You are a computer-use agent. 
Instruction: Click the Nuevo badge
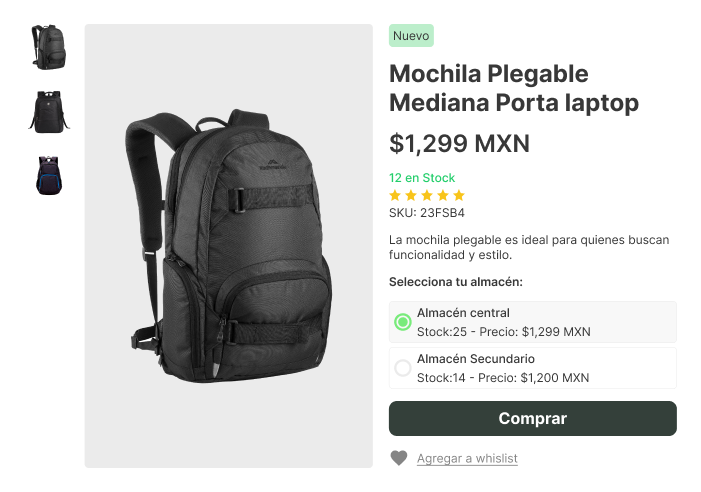[411, 36]
